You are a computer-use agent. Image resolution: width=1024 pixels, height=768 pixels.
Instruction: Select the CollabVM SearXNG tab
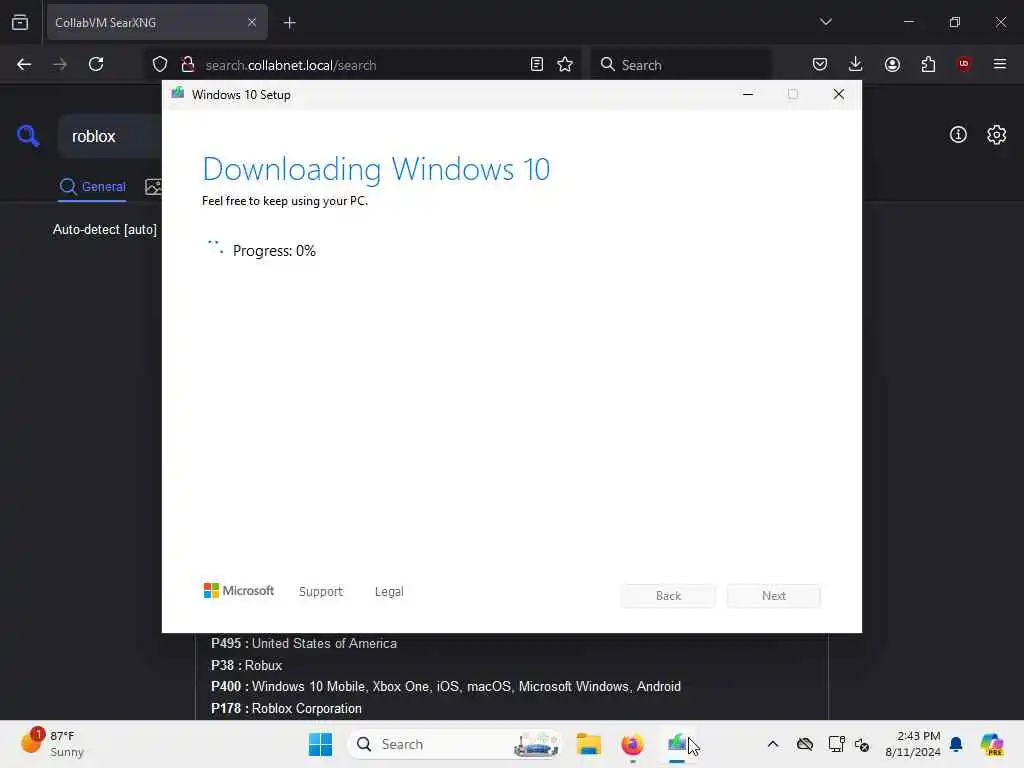click(x=157, y=23)
